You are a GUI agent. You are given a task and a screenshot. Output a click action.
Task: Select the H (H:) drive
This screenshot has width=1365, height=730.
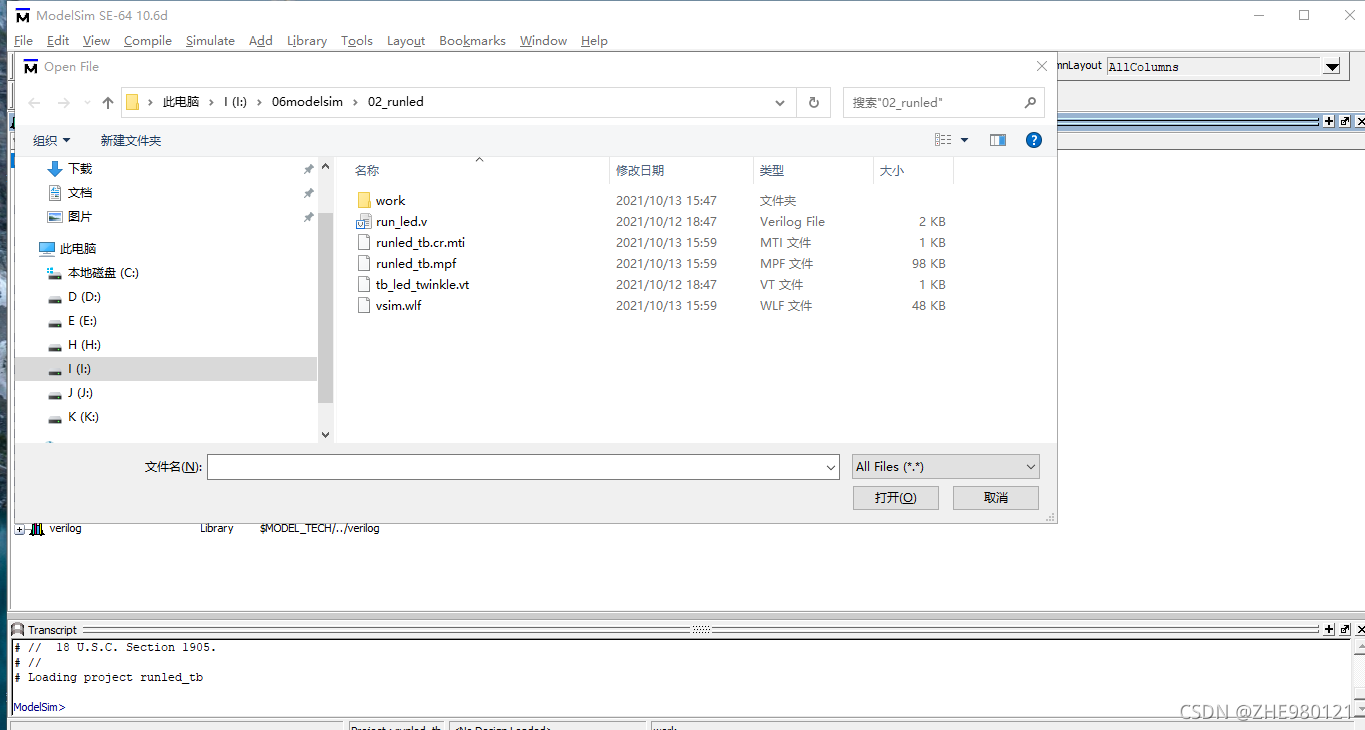coord(84,345)
